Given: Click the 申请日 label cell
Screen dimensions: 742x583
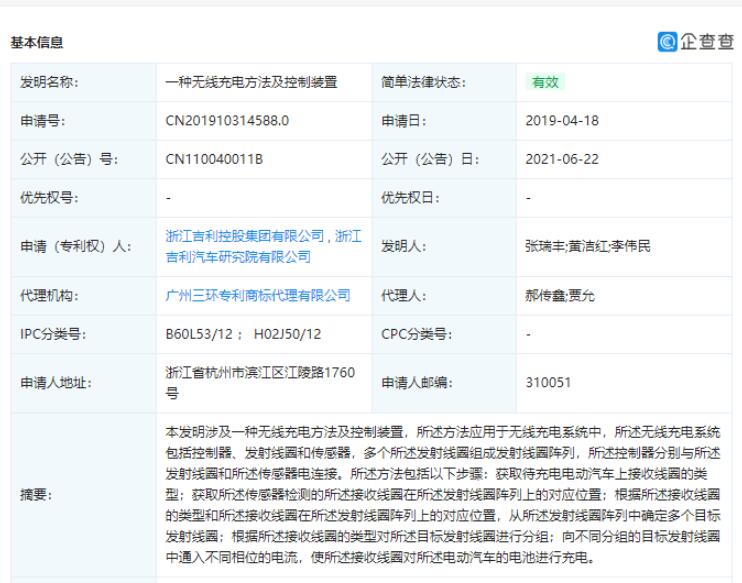Looking at the screenshot, I should pyautogui.click(x=444, y=121).
